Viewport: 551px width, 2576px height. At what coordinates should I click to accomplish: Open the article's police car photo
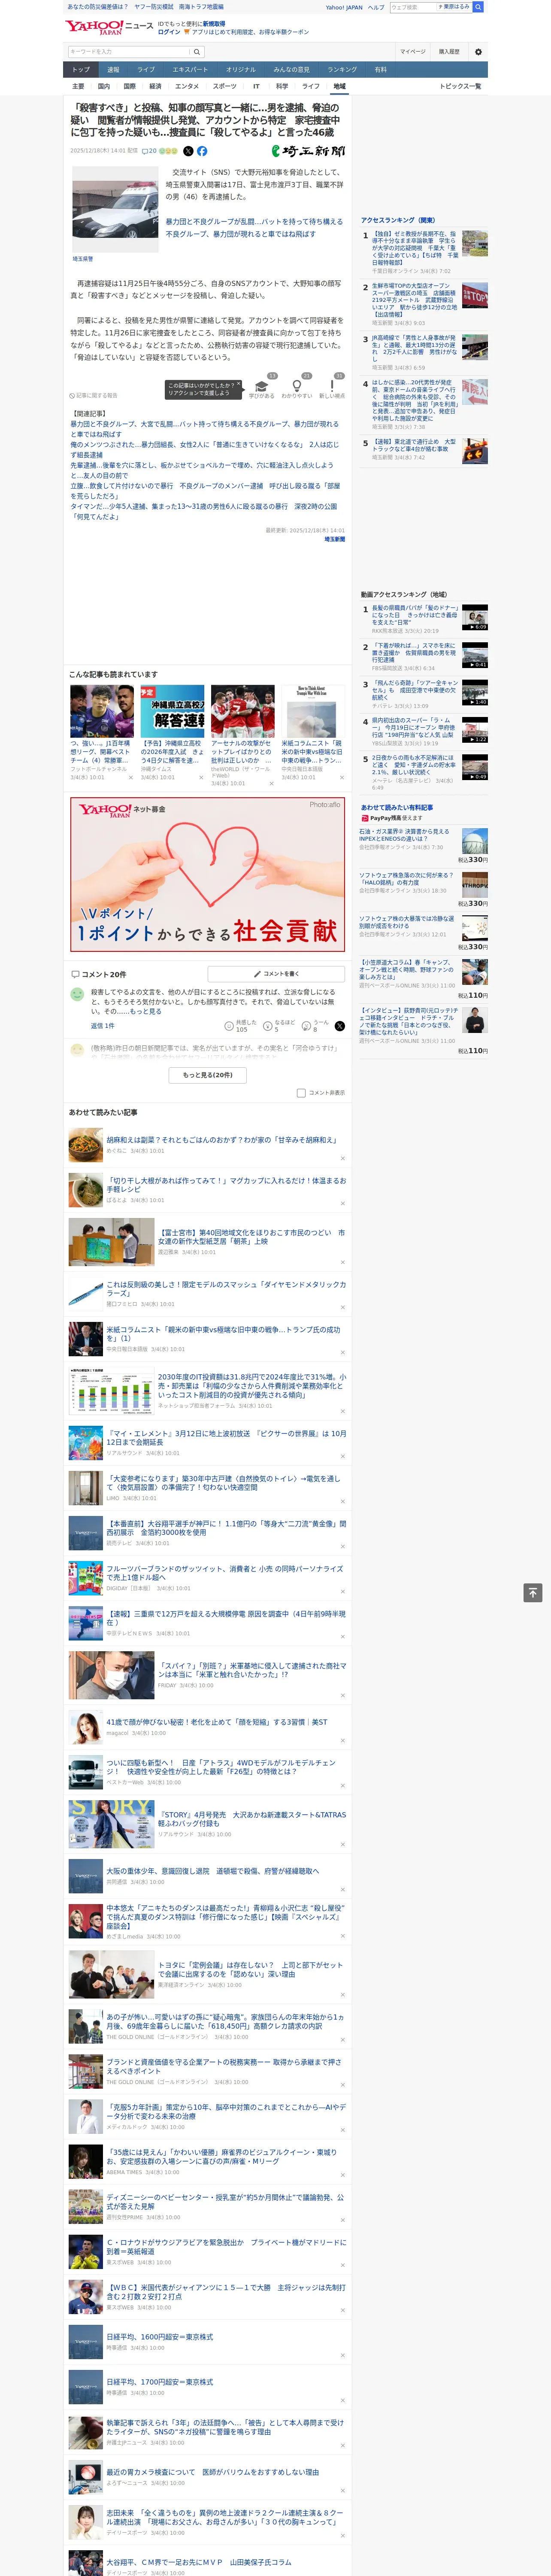pyautogui.click(x=115, y=210)
